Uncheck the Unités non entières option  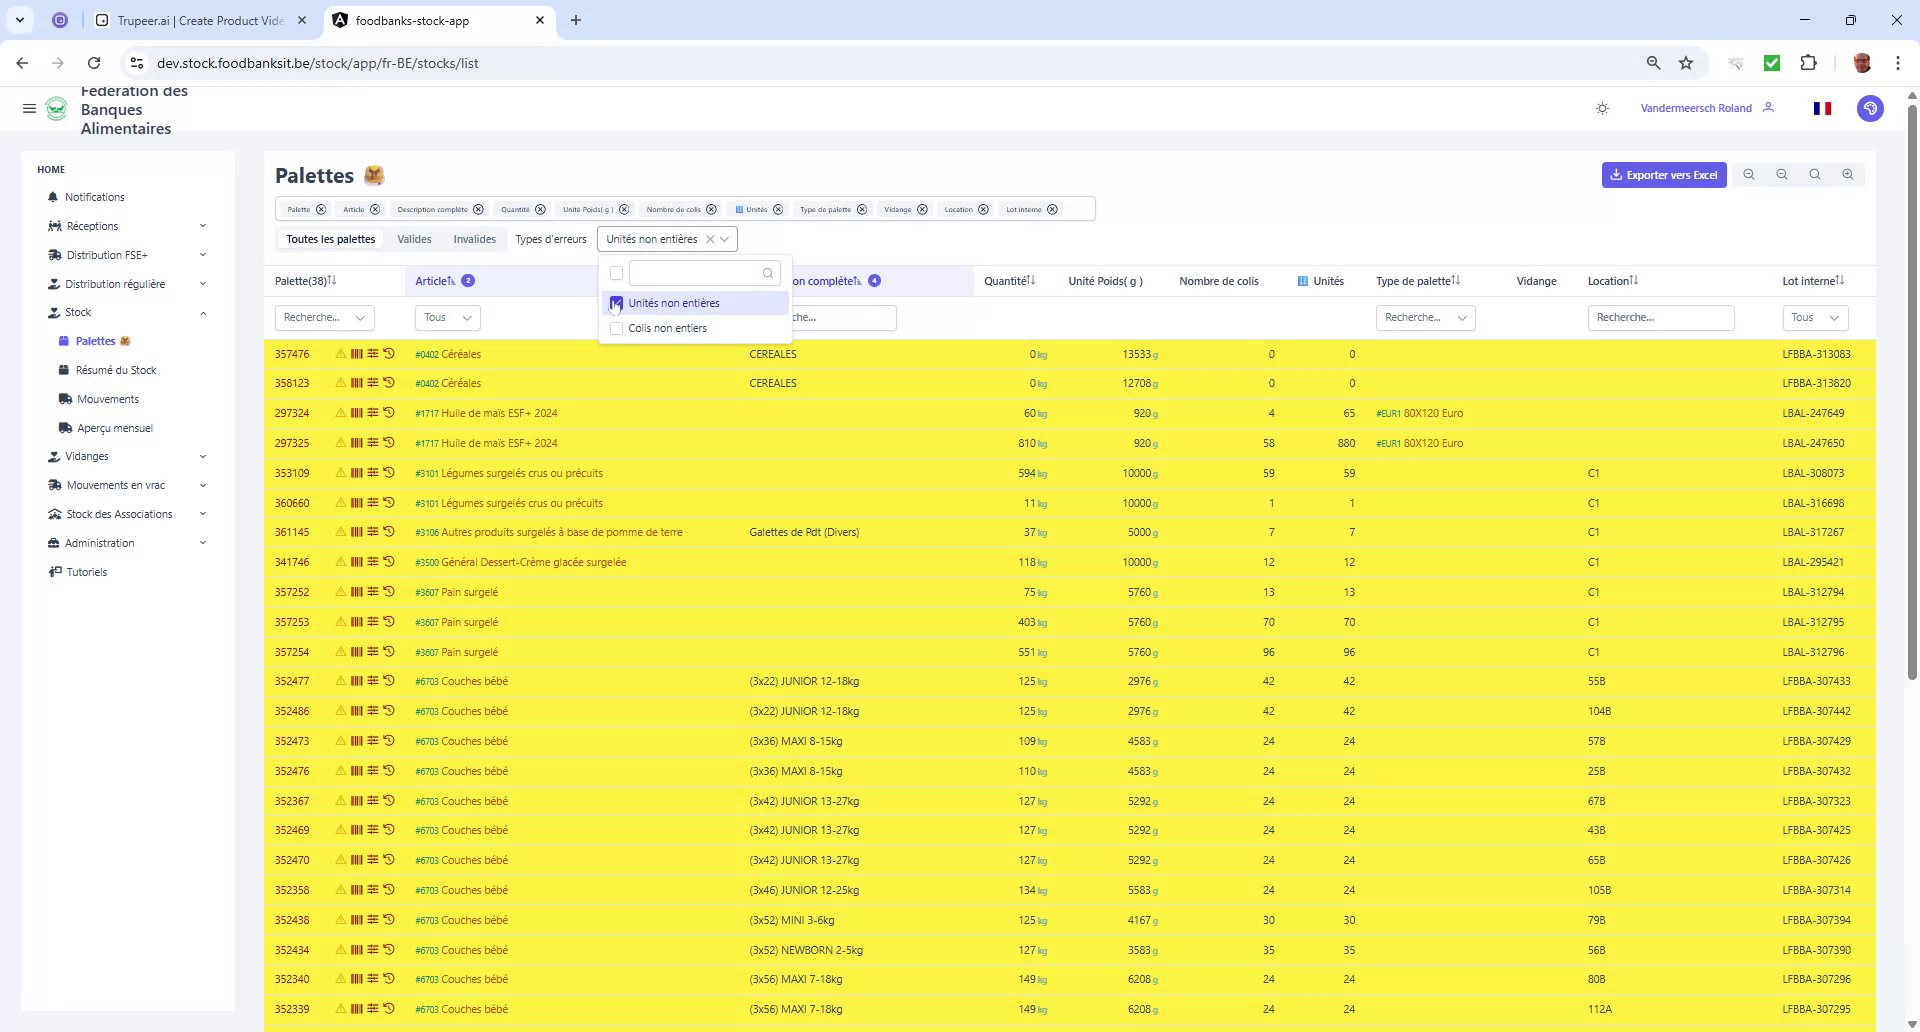click(x=616, y=303)
